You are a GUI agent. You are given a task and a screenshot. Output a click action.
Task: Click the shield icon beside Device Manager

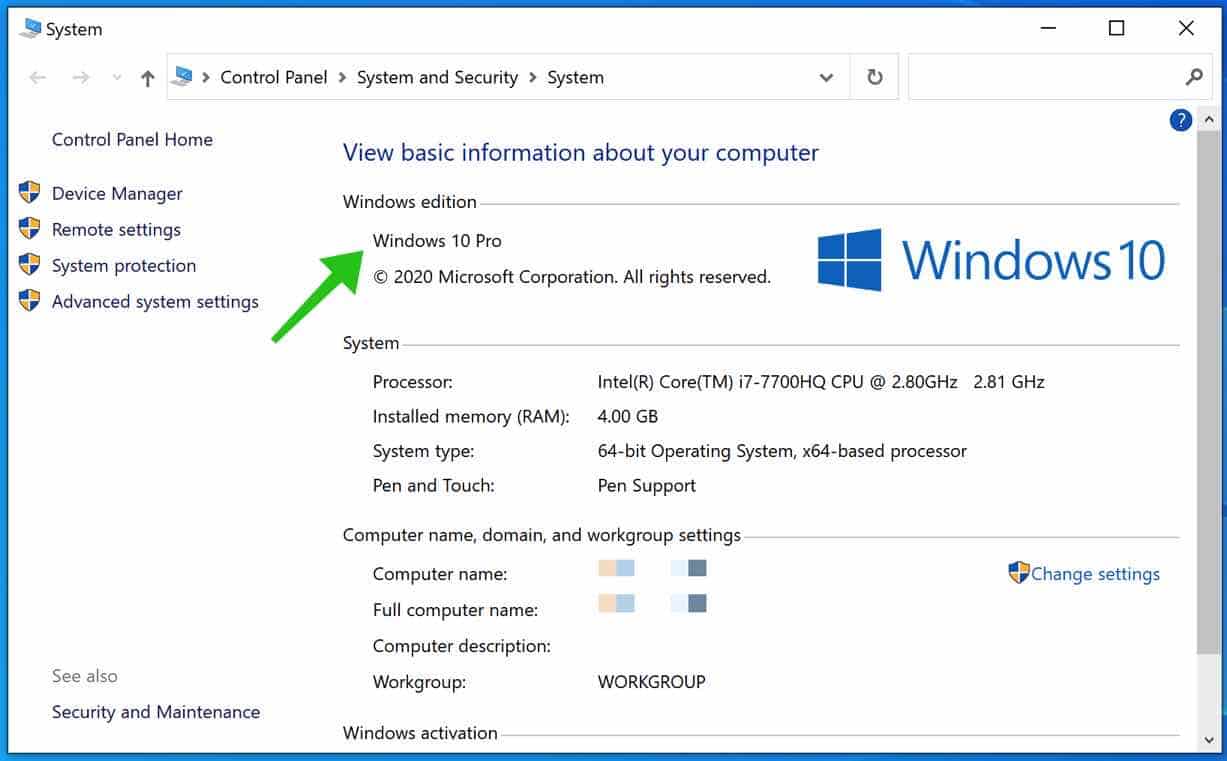(x=30, y=193)
